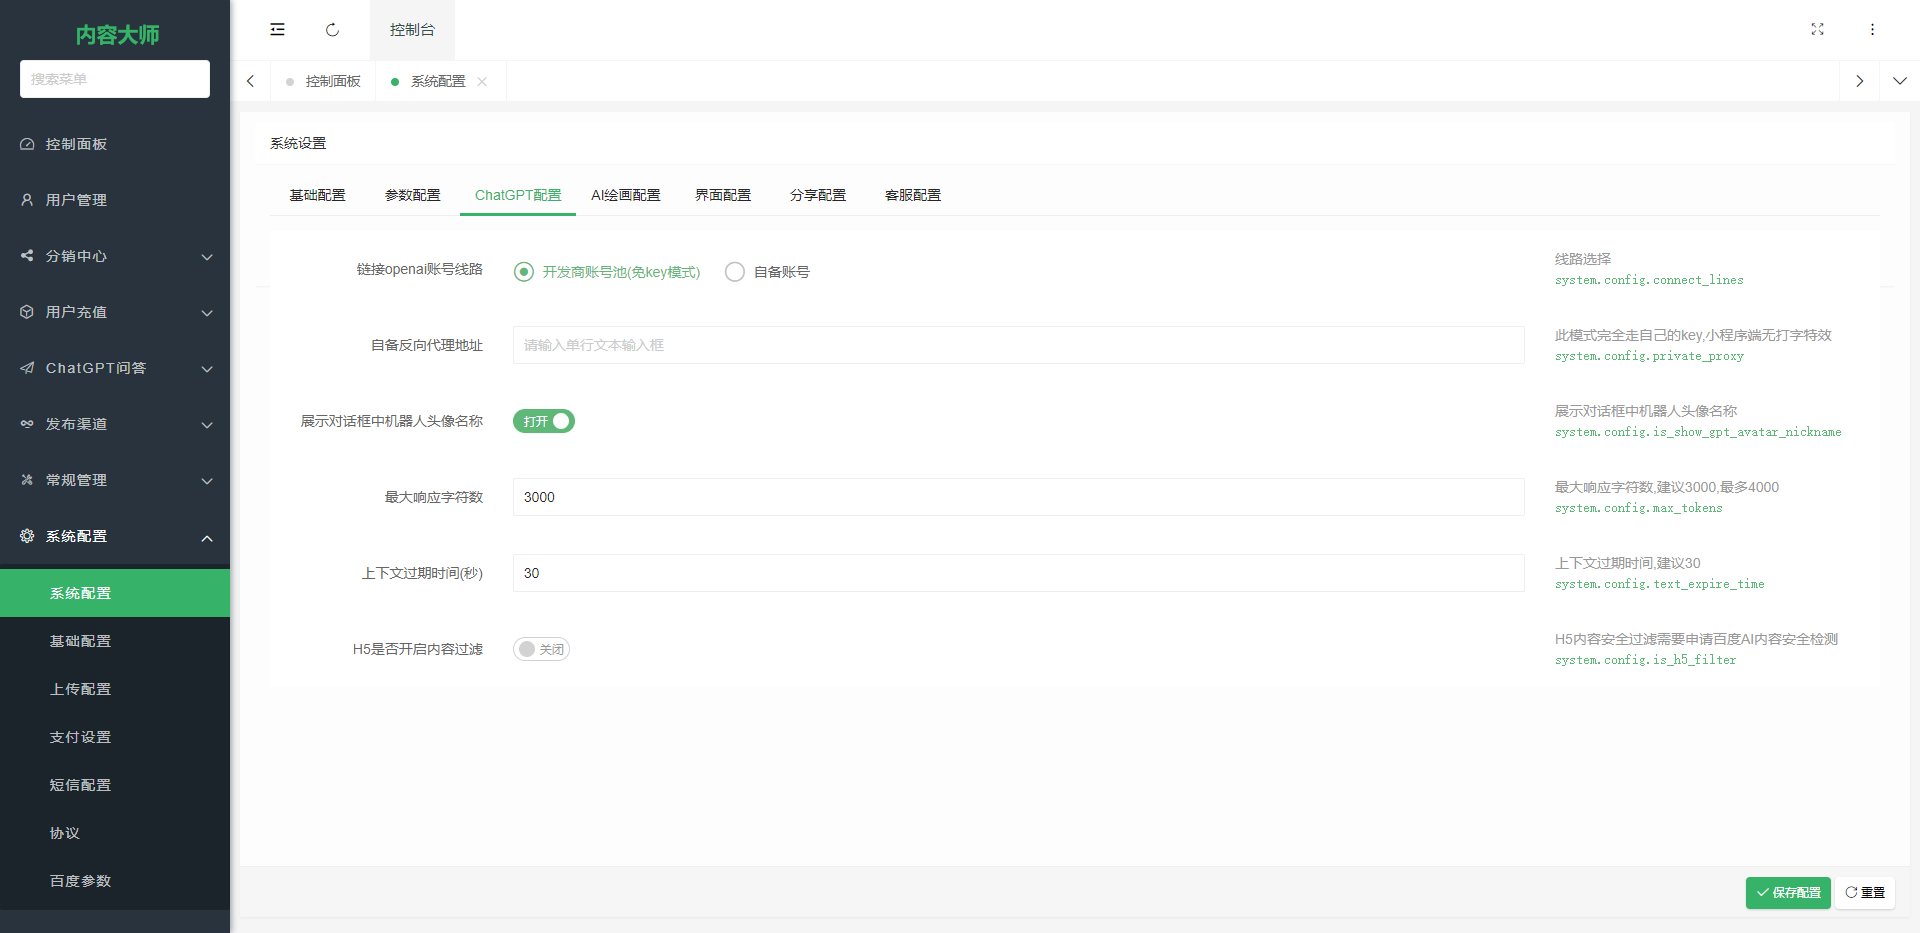Switch to 分享配置 tab
1920x933 pixels.
pos(818,195)
